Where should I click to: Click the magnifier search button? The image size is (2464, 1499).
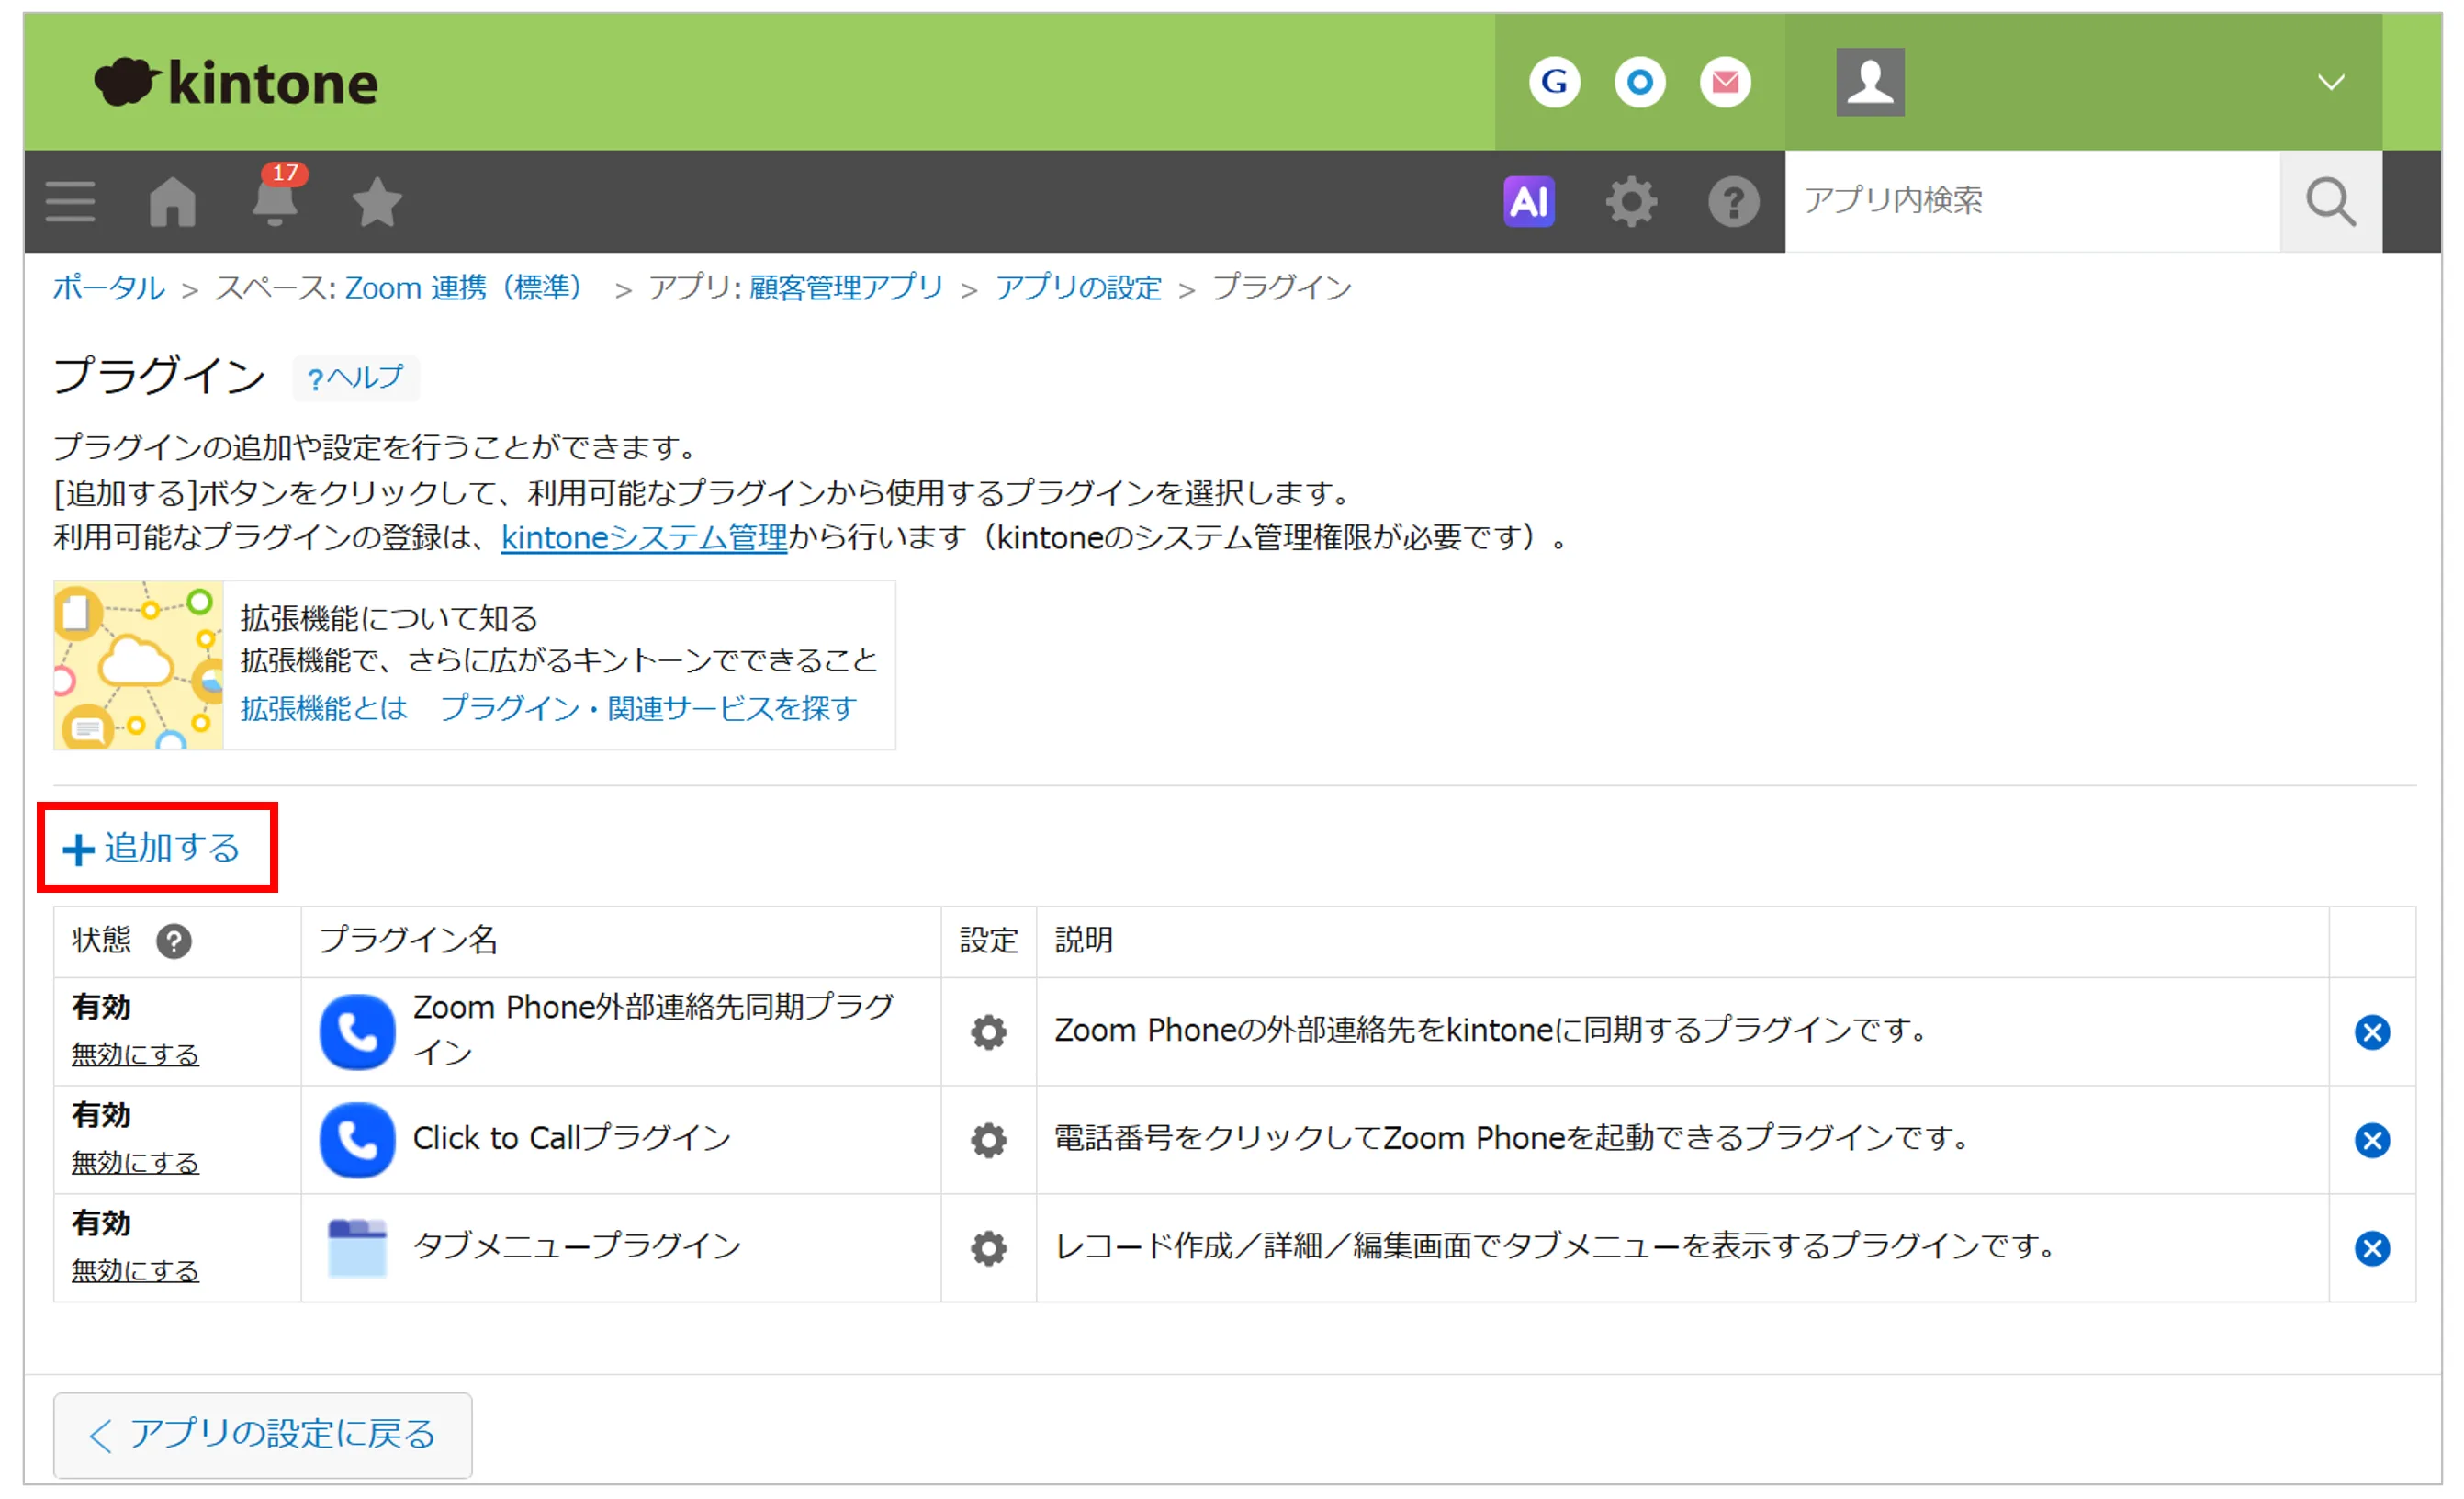pos(2331,201)
